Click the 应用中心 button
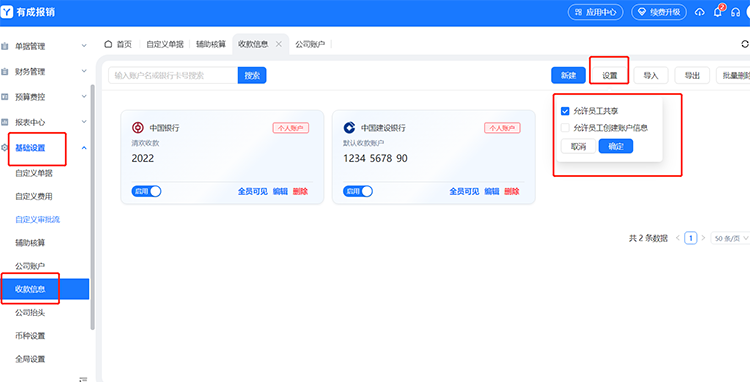Viewport: 750px width, 382px height. [596, 12]
